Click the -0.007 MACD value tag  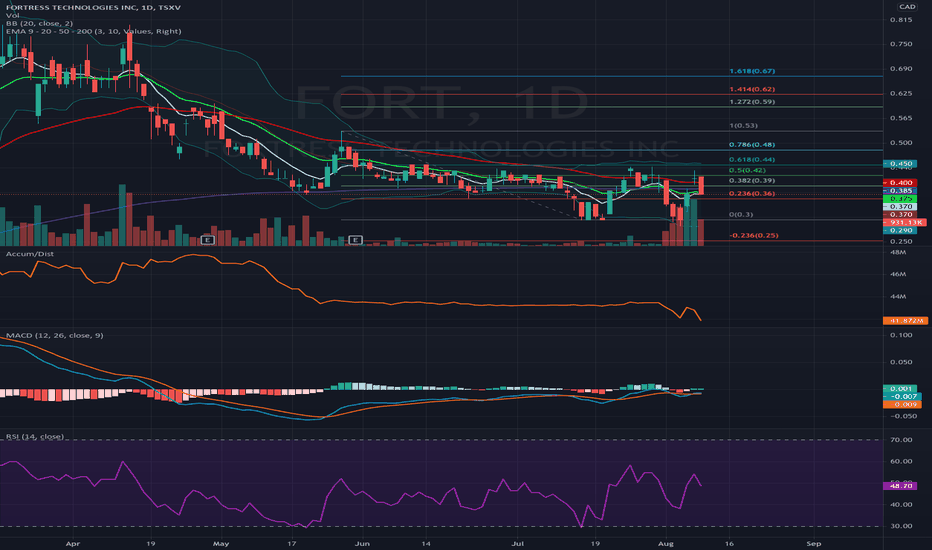[x=902, y=396]
